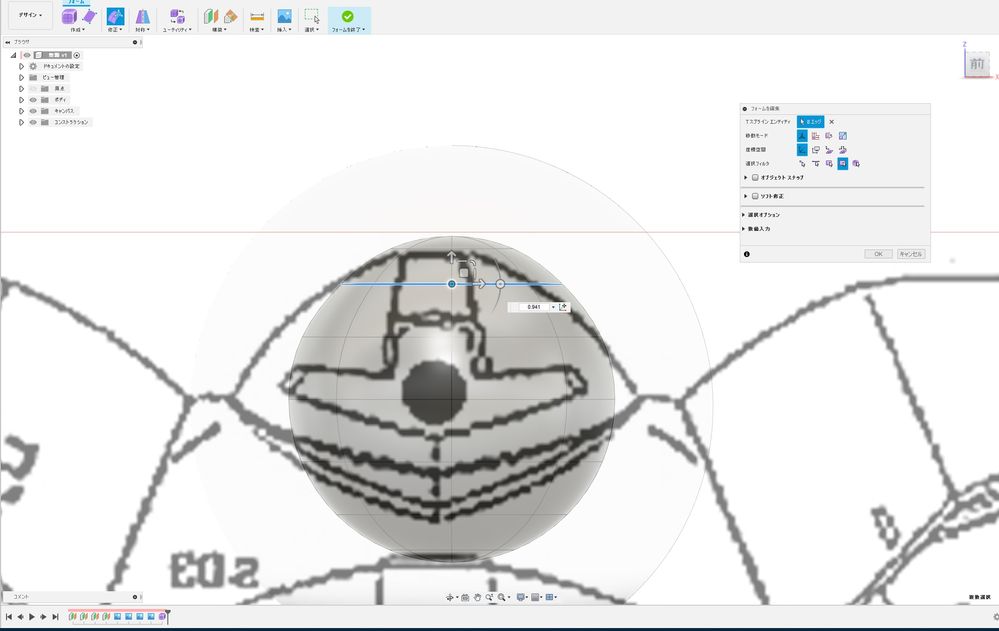This screenshot has height=631, width=999.
Task: Choose the multi-manipulator move mode icon
Action: coord(802,136)
